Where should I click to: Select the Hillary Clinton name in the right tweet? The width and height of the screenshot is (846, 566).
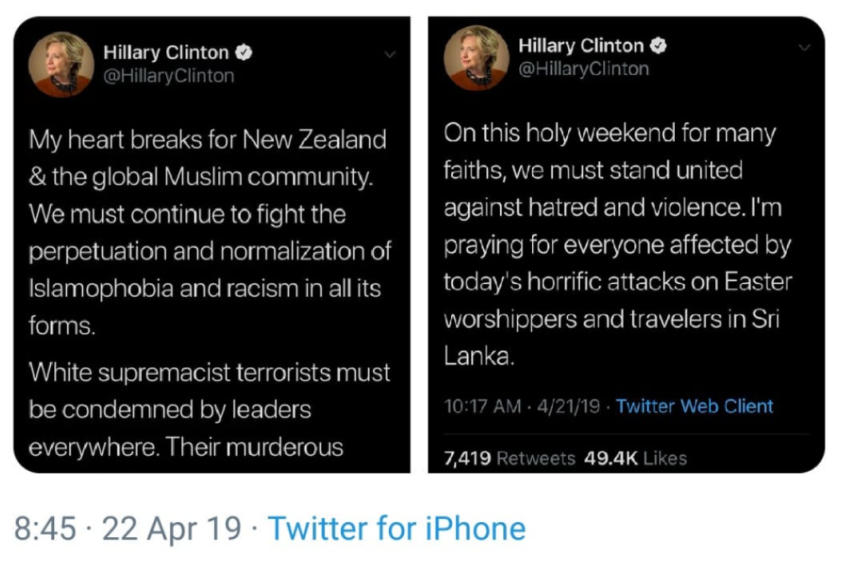pyautogui.click(x=580, y=46)
